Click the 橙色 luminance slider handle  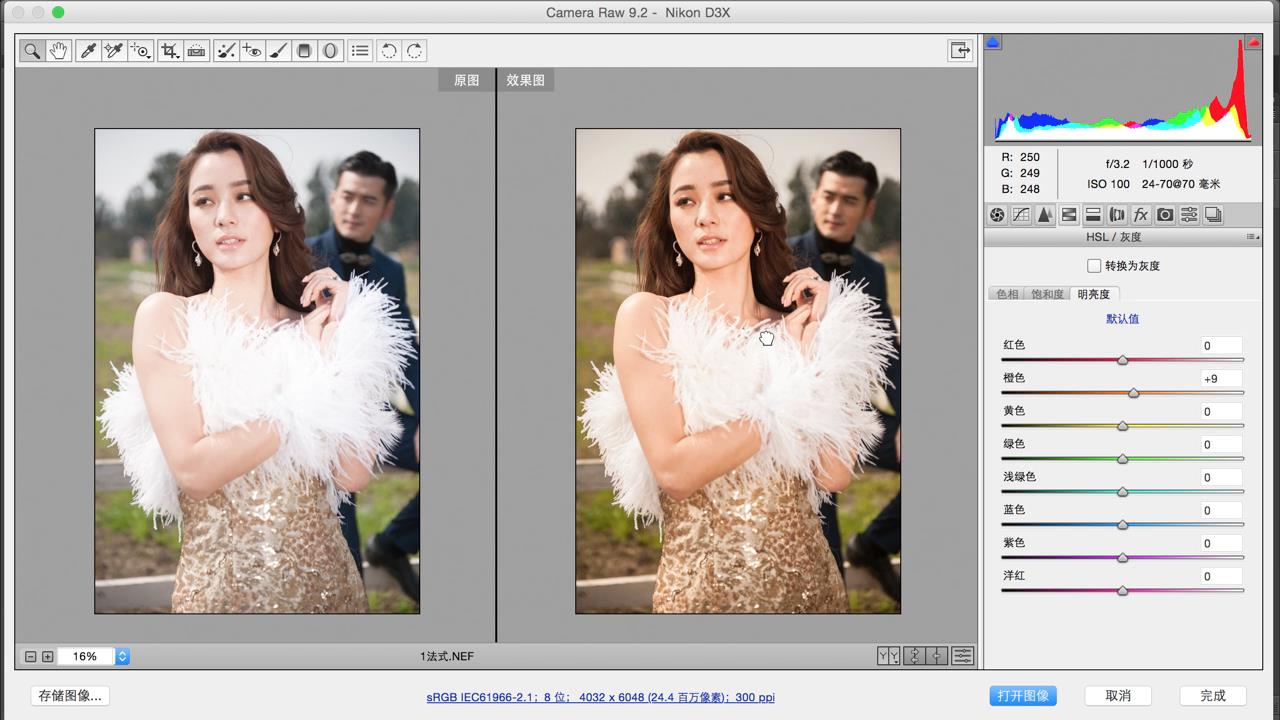pyautogui.click(x=1133, y=393)
